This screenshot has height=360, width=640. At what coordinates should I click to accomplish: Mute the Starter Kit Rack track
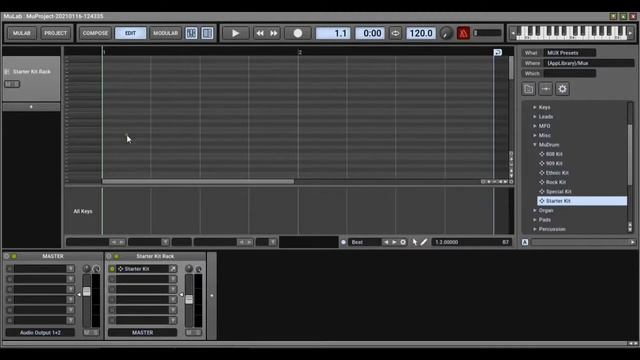tap(8, 84)
